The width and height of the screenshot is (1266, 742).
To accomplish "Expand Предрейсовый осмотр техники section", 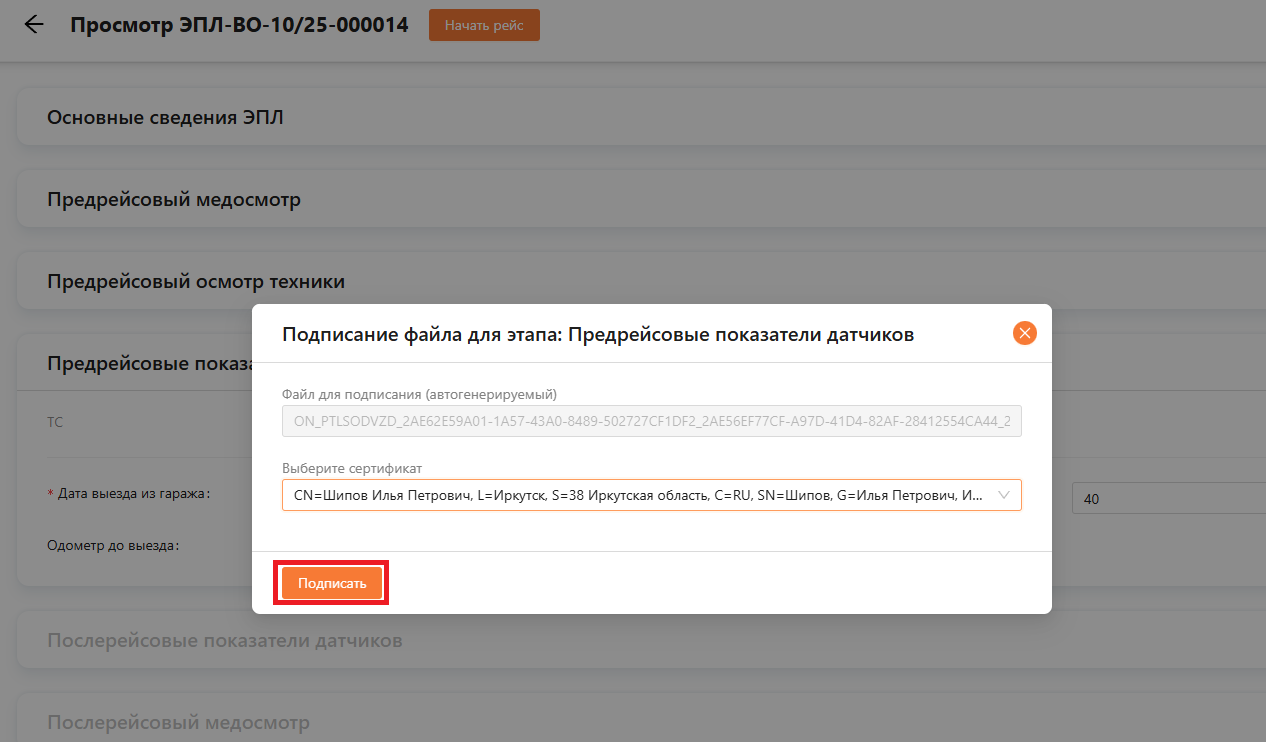I will coord(195,281).
